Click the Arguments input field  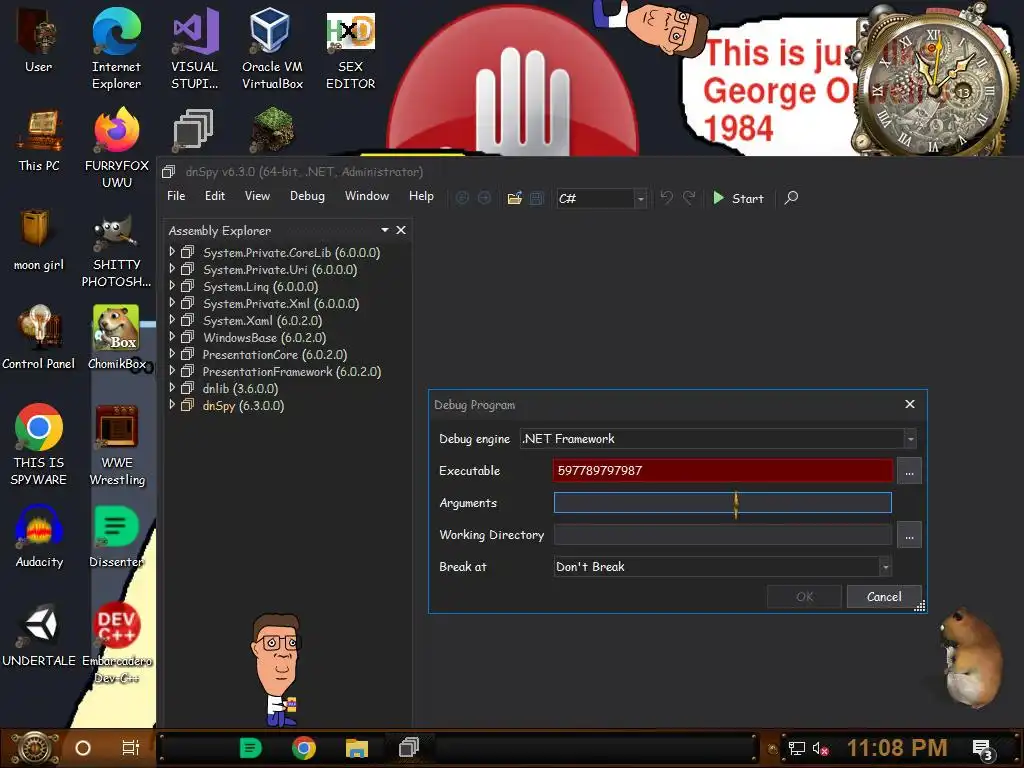pos(722,503)
